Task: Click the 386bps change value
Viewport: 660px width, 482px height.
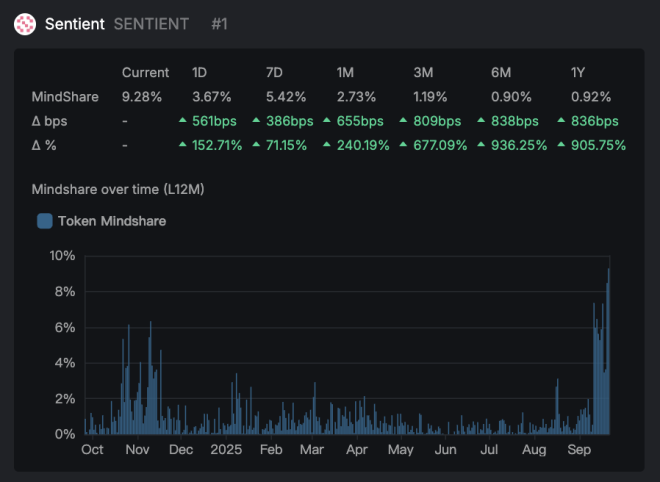Action: pos(290,121)
